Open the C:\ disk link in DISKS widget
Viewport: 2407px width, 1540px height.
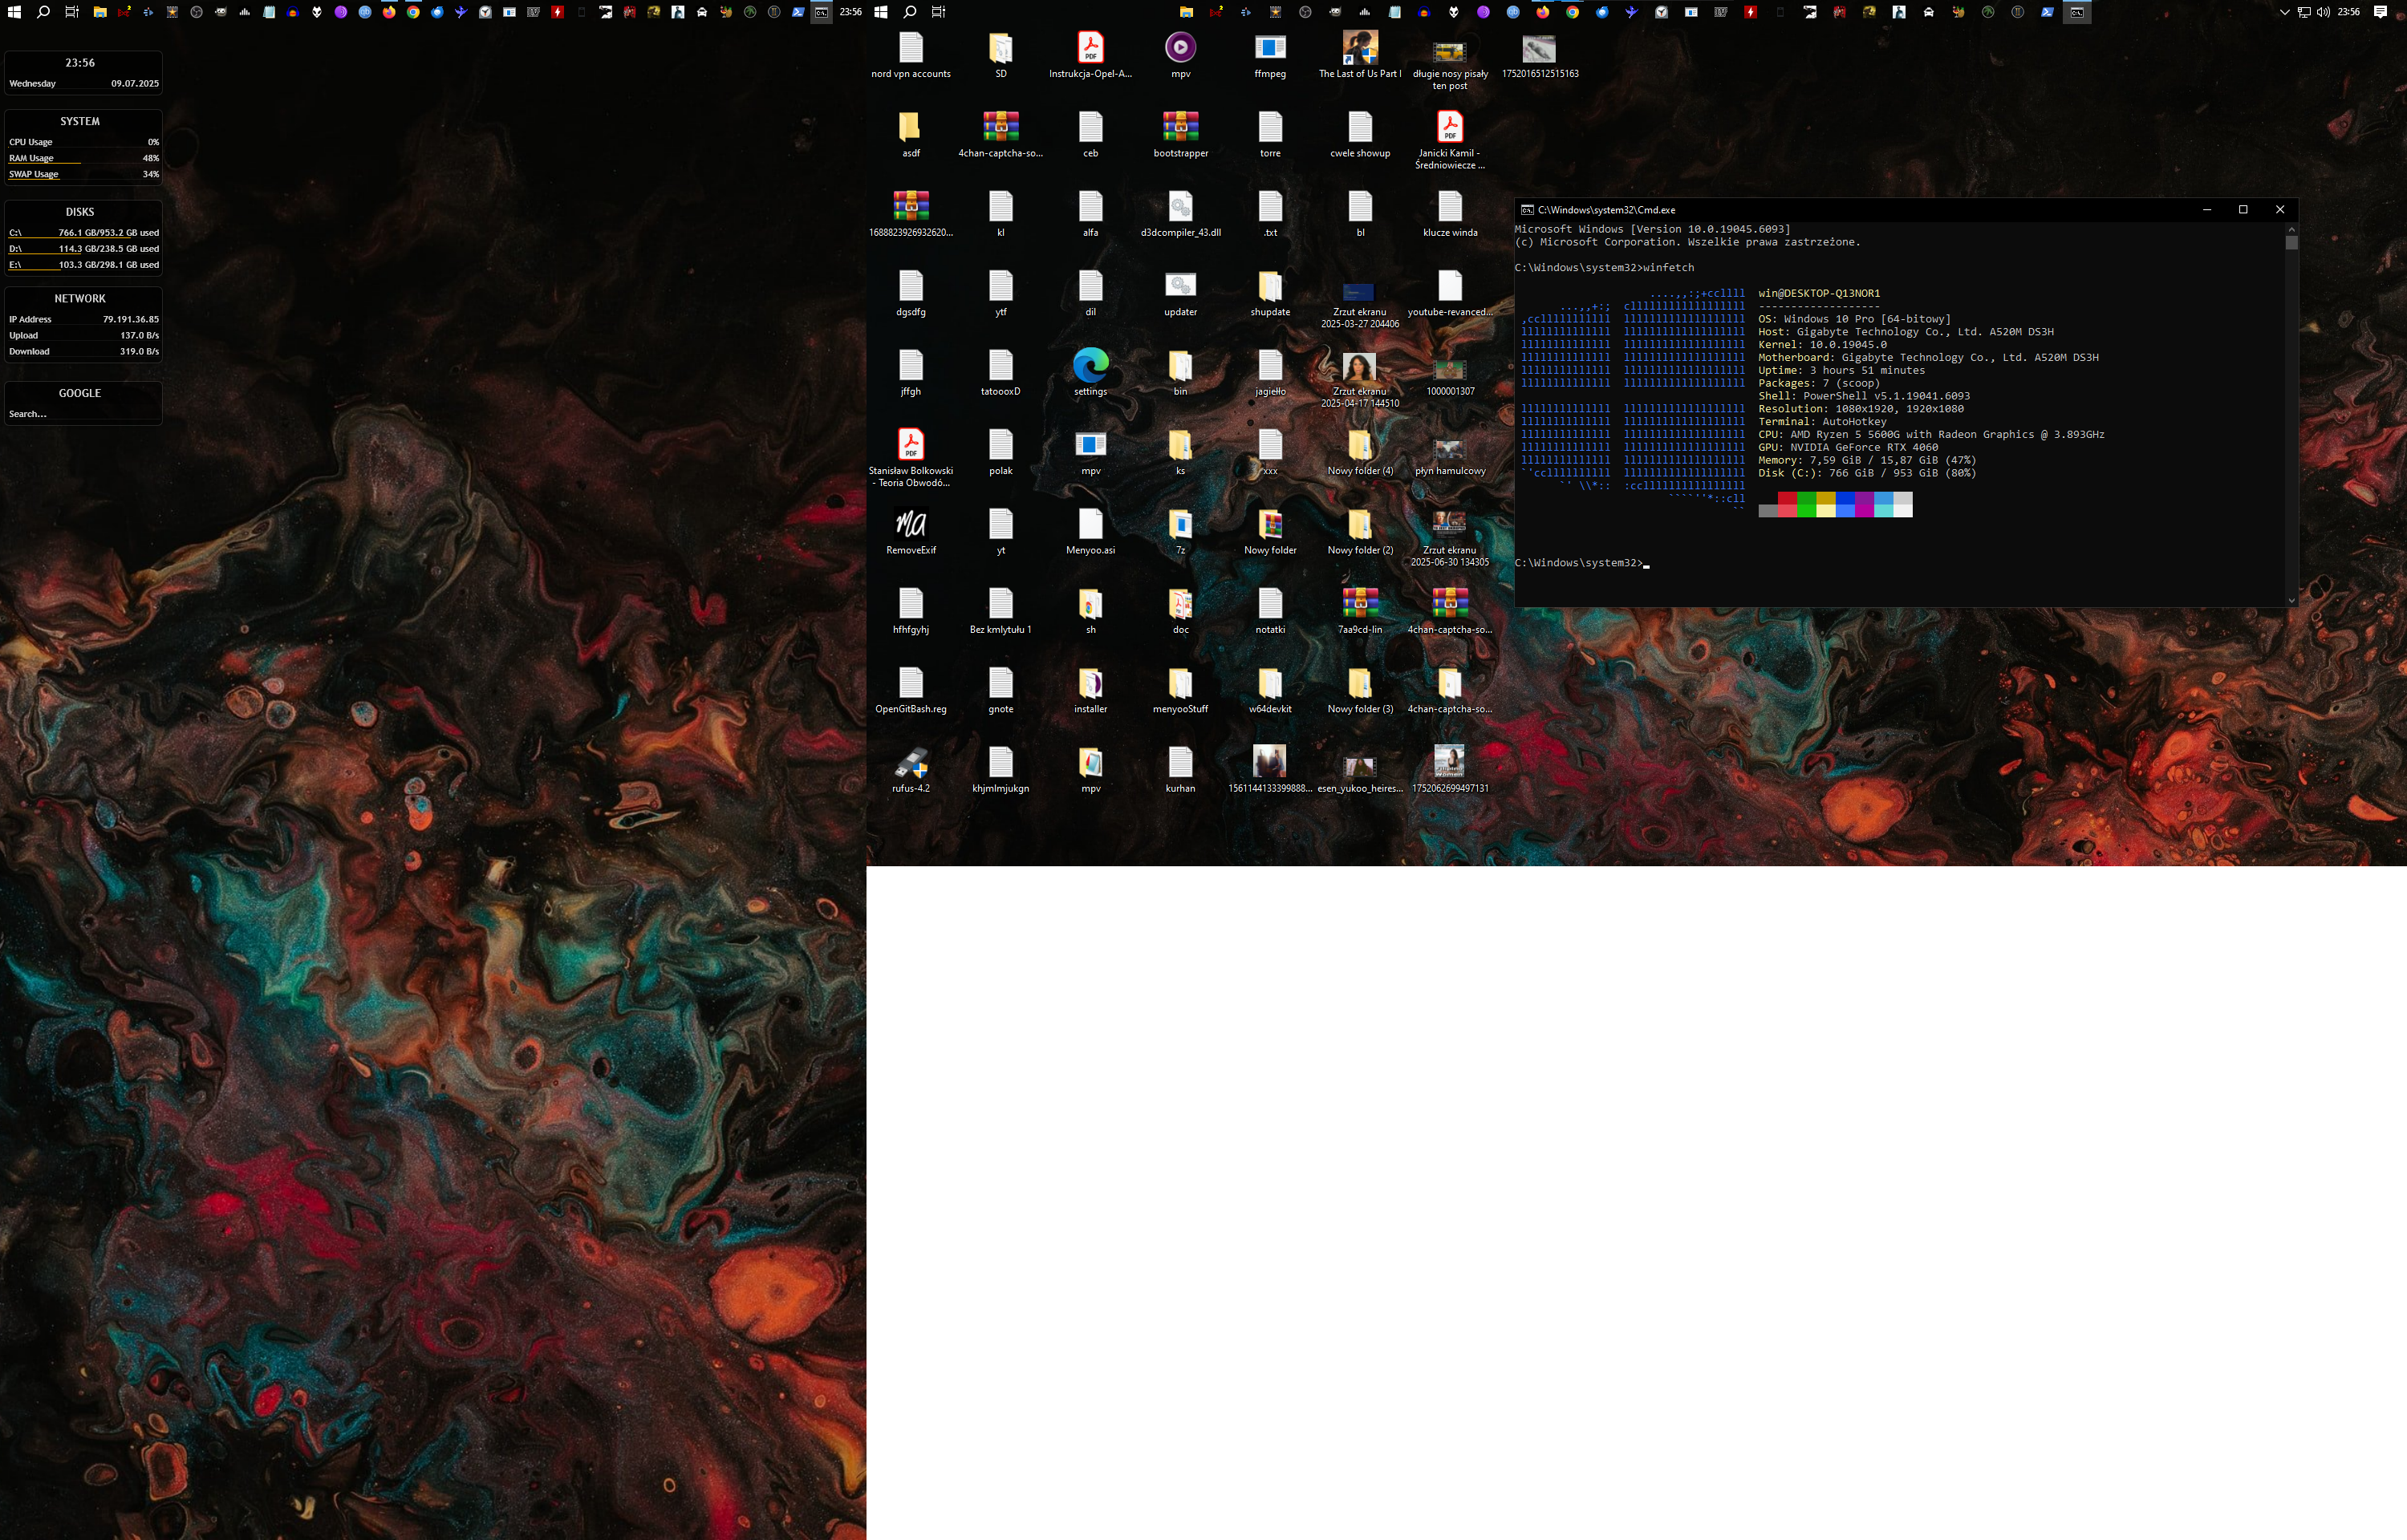tap(15, 233)
